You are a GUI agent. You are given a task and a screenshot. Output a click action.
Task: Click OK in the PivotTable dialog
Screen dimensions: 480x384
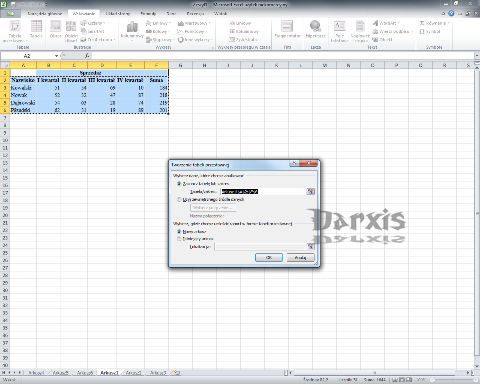(269, 257)
